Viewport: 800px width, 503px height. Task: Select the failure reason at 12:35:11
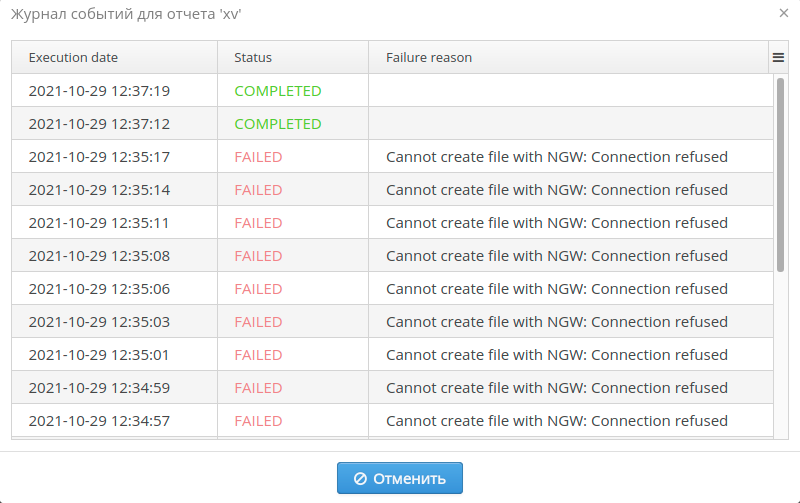coord(556,223)
